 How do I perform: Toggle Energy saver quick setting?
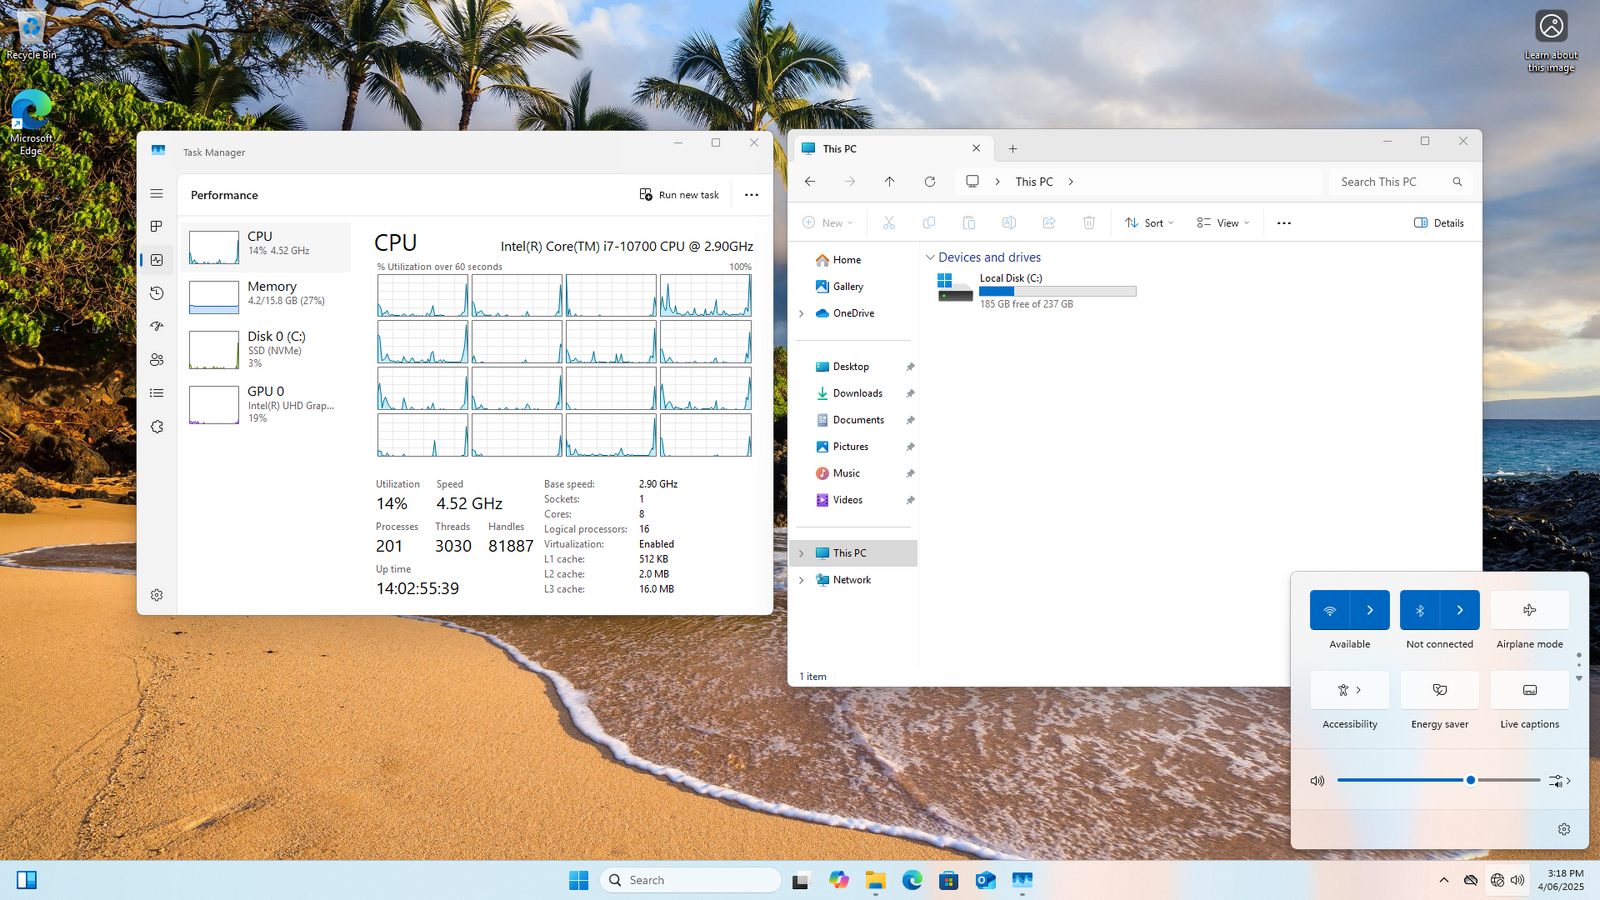1440,690
